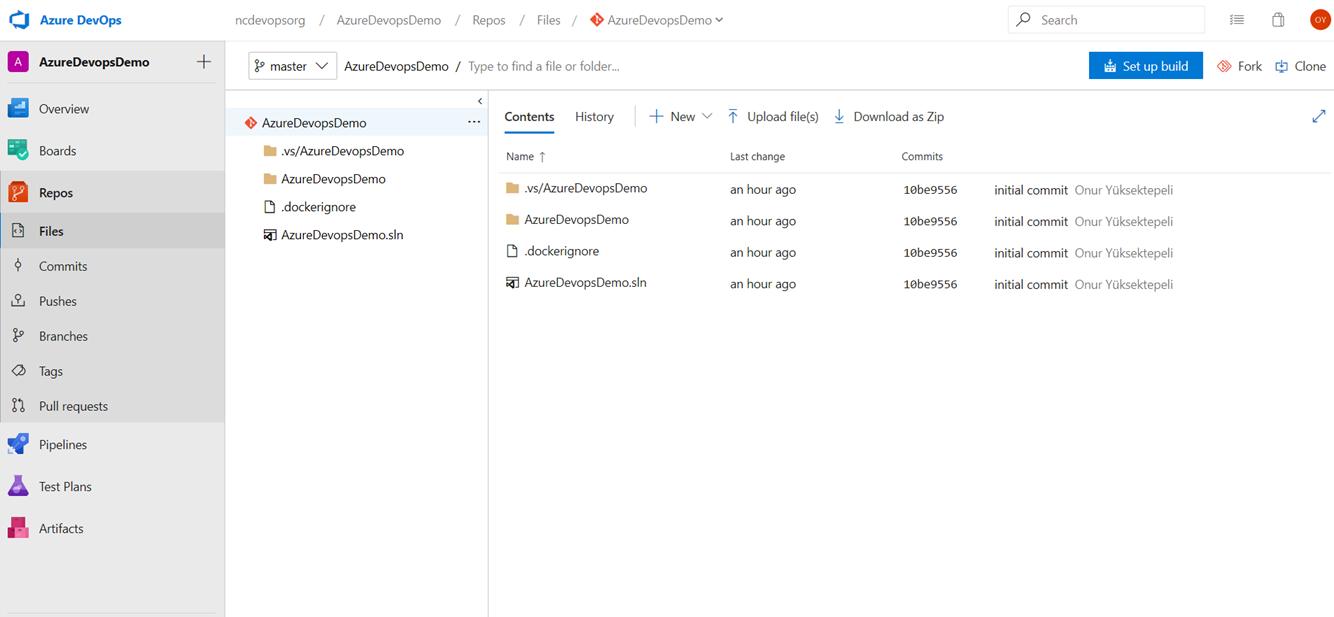Switch to the Contents tab
This screenshot has height=617, width=1334.
(x=529, y=117)
